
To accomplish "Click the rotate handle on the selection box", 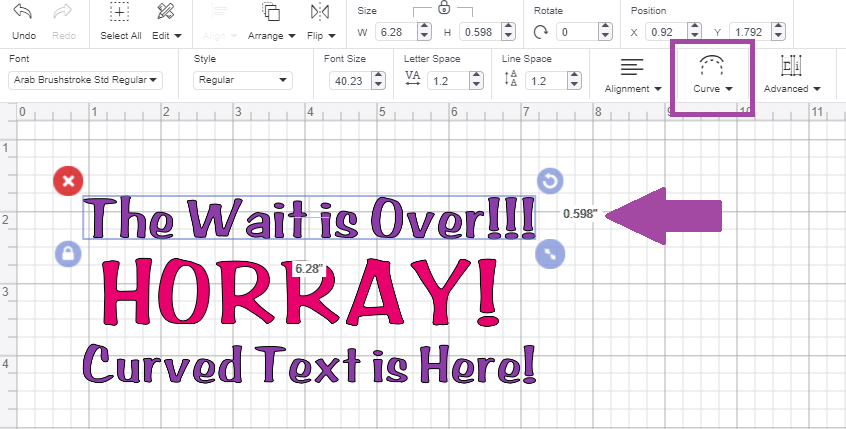I will (x=551, y=180).
